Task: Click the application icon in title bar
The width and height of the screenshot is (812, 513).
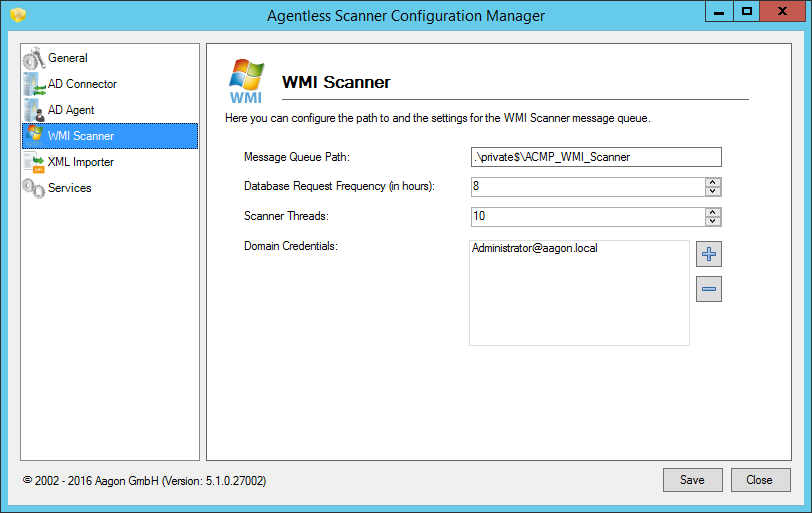Action: tap(18, 15)
